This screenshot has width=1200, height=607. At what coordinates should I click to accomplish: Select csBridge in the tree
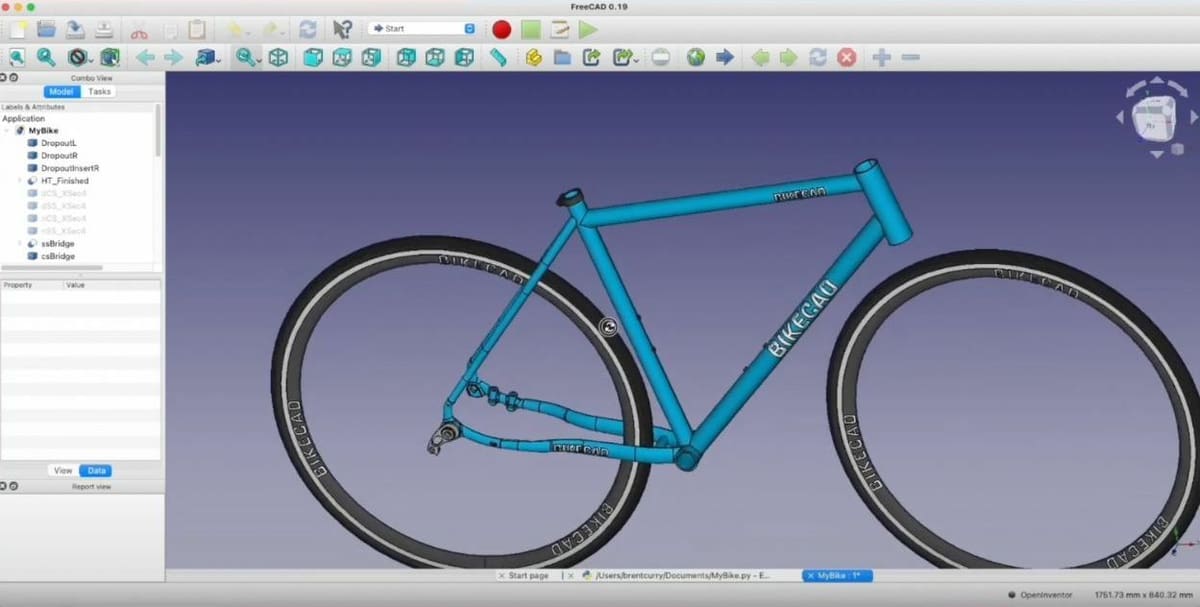point(57,256)
